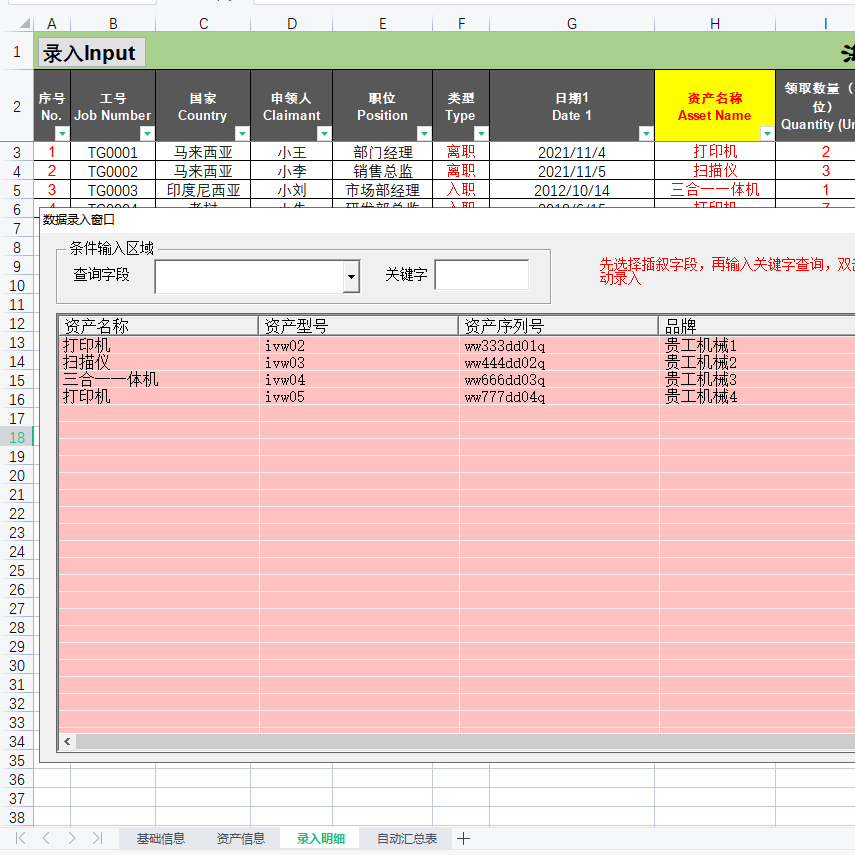Select cell 小李
This screenshot has width=855, height=855.
coord(292,171)
